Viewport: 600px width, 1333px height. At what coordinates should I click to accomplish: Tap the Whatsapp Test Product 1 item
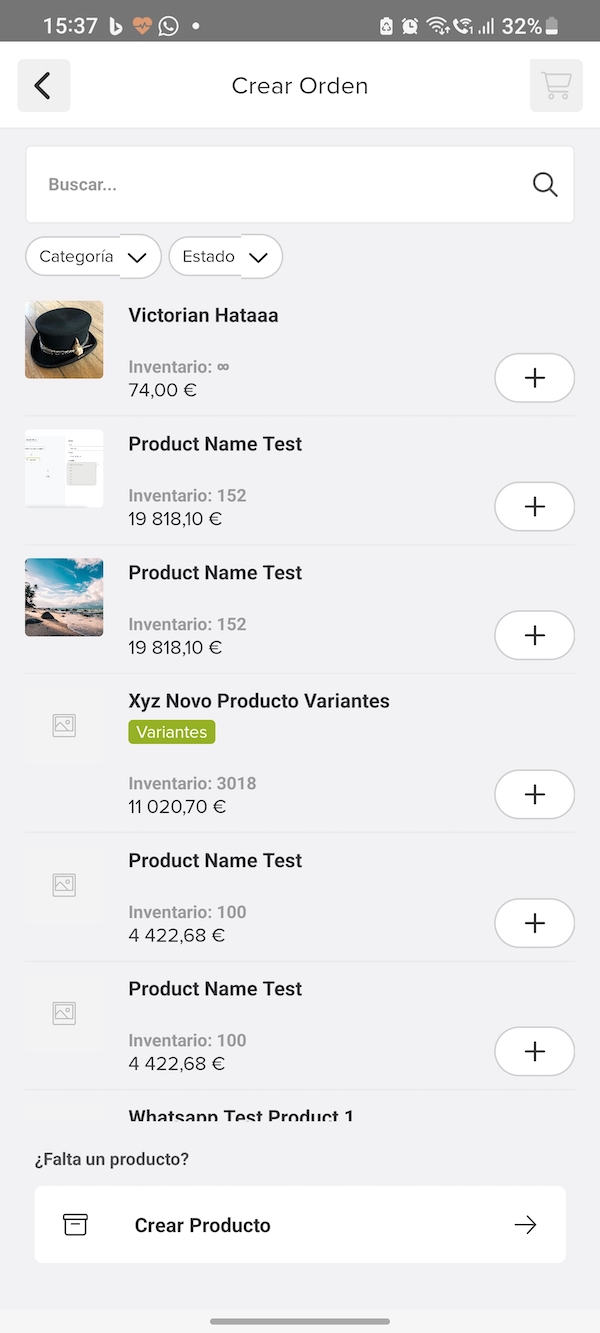point(241,1114)
